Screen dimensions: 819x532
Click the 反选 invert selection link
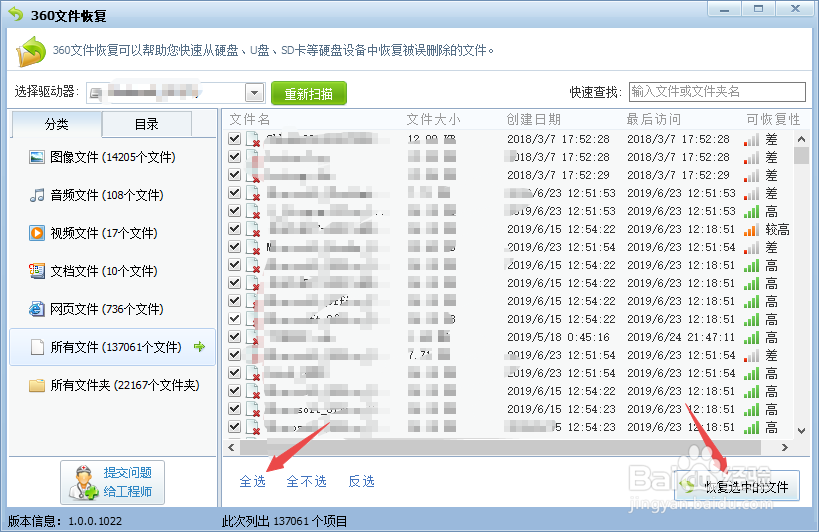coord(361,481)
